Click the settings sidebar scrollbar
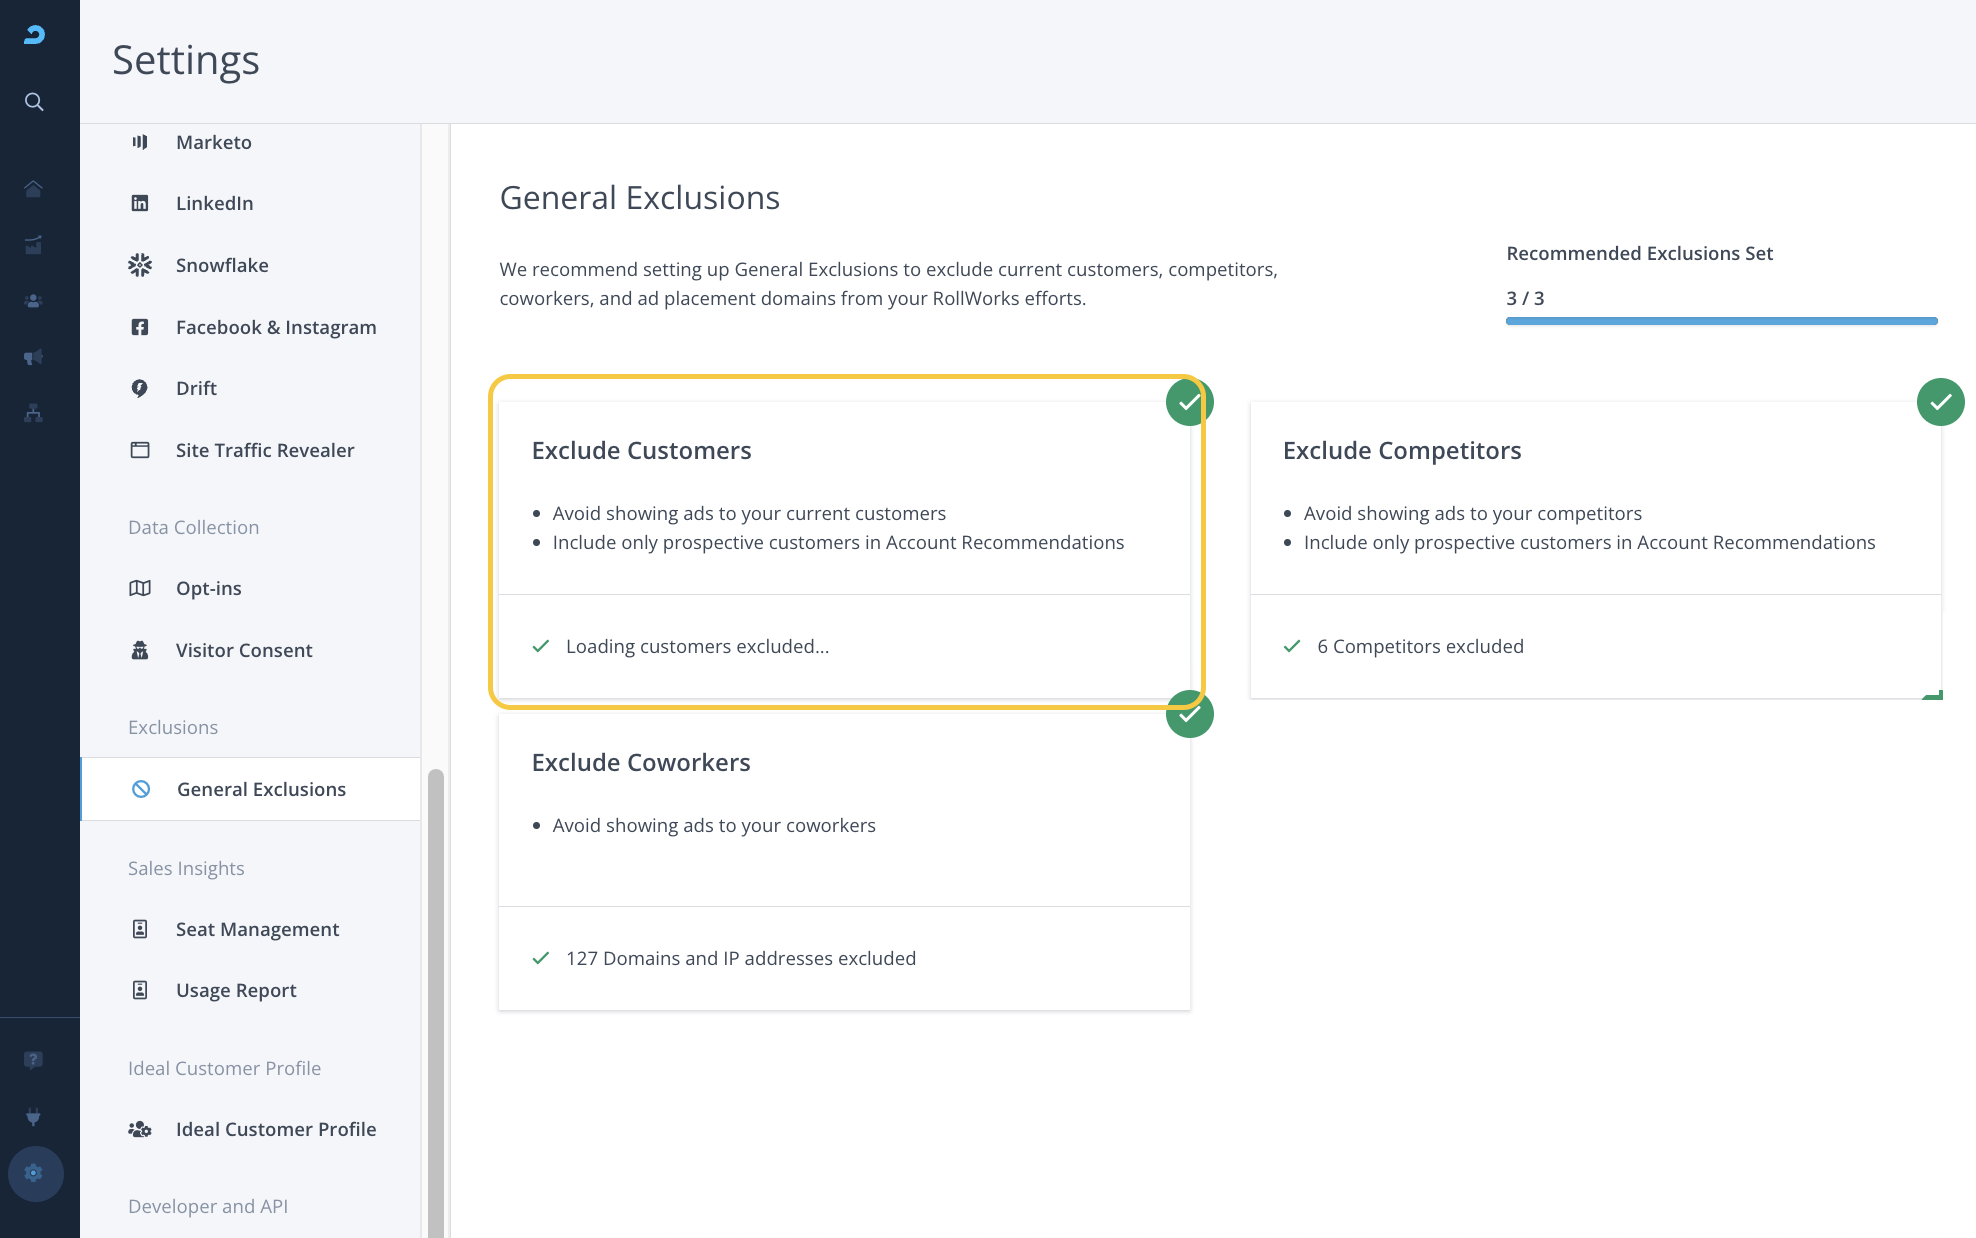The height and width of the screenshot is (1238, 1976). [x=436, y=1000]
